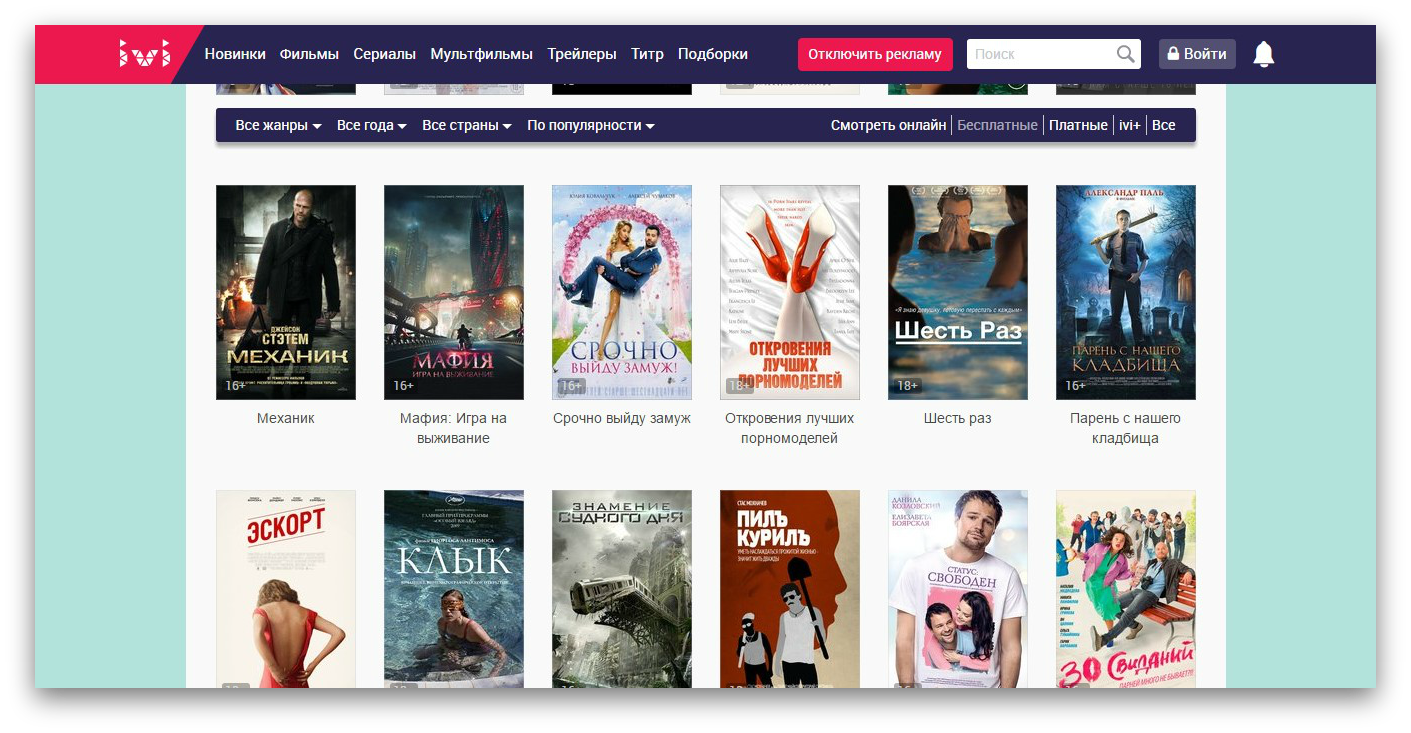Open the Механик movie poster

tap(286, 292)
